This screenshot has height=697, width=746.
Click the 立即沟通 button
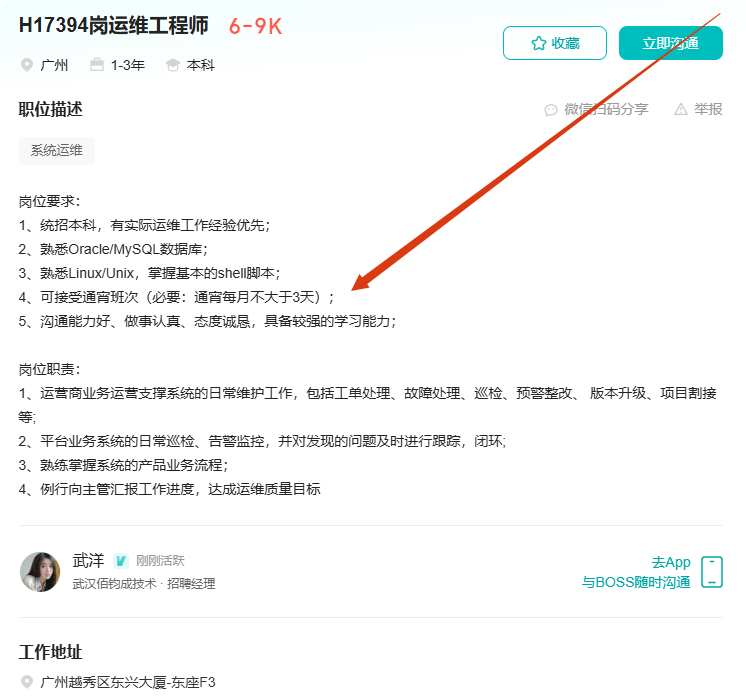pos(671,43)
